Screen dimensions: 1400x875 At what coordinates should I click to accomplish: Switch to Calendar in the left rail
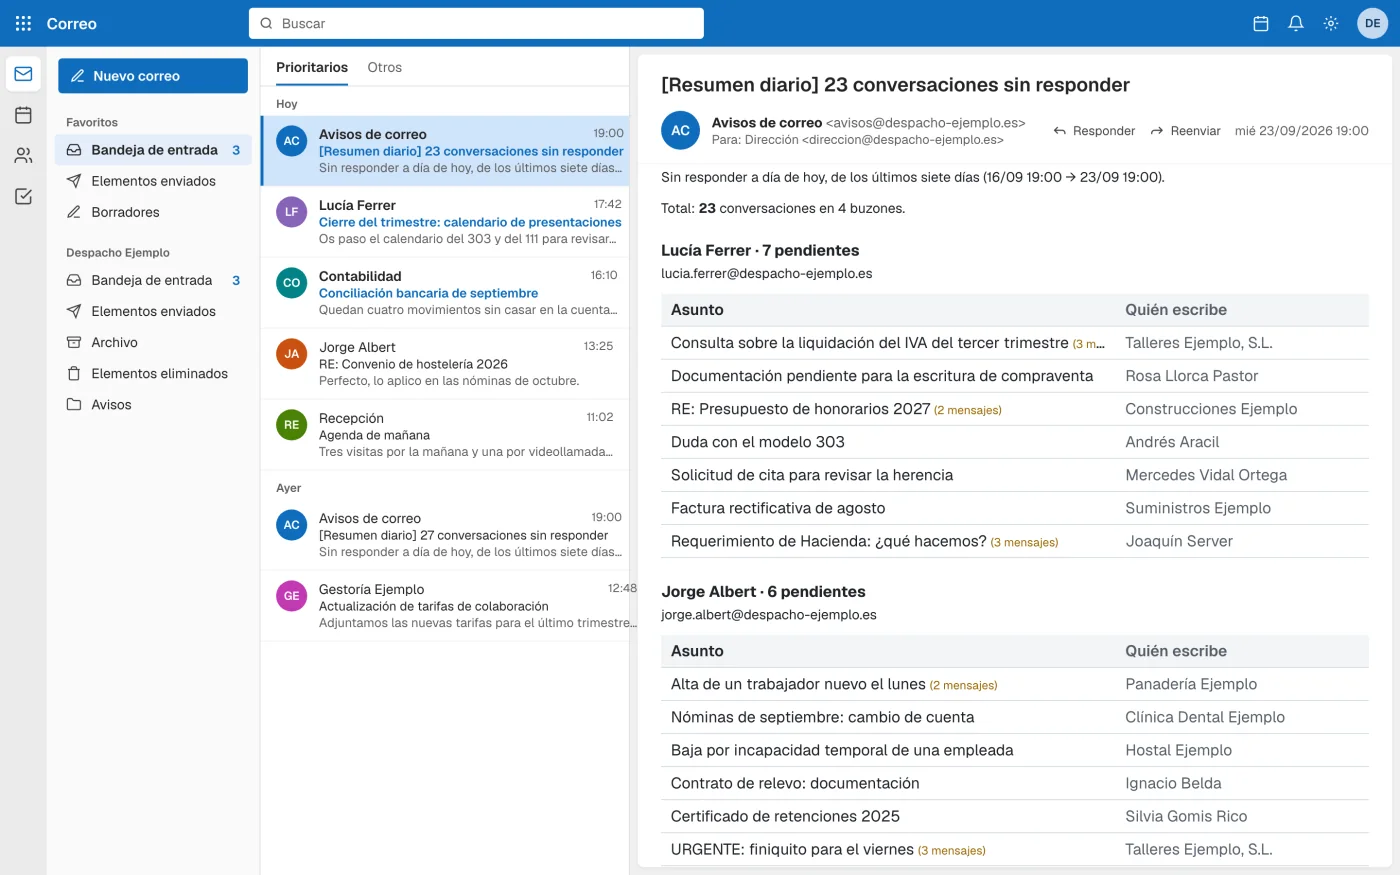23,115
